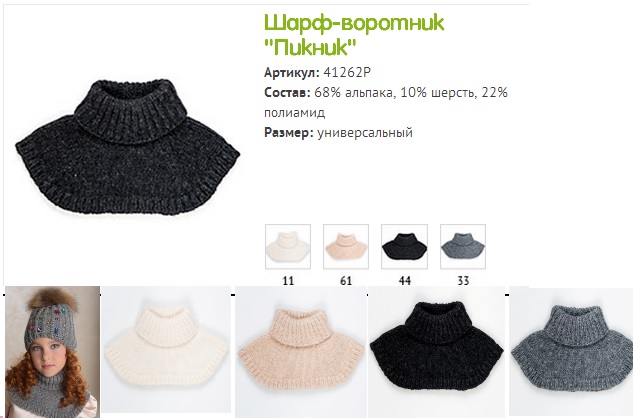Click the Состав composition text line
Viewport: 633px width, 418px height.
pos(386,102)
